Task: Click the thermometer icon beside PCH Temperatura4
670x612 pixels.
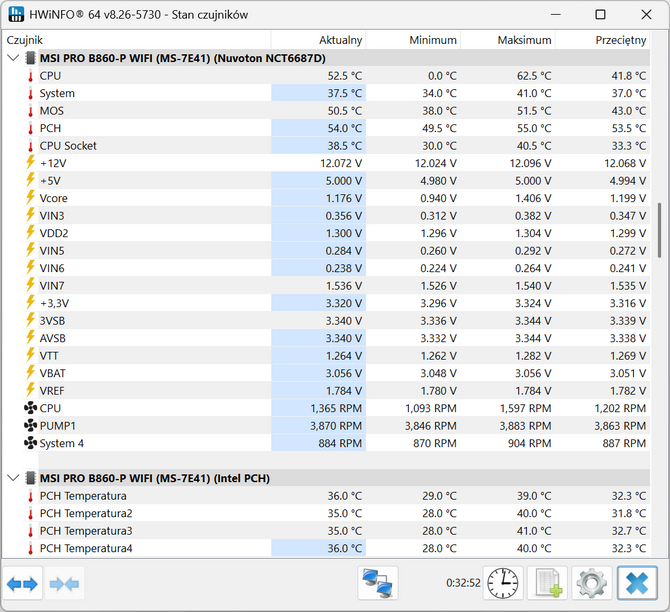Action: pos(30,548)
